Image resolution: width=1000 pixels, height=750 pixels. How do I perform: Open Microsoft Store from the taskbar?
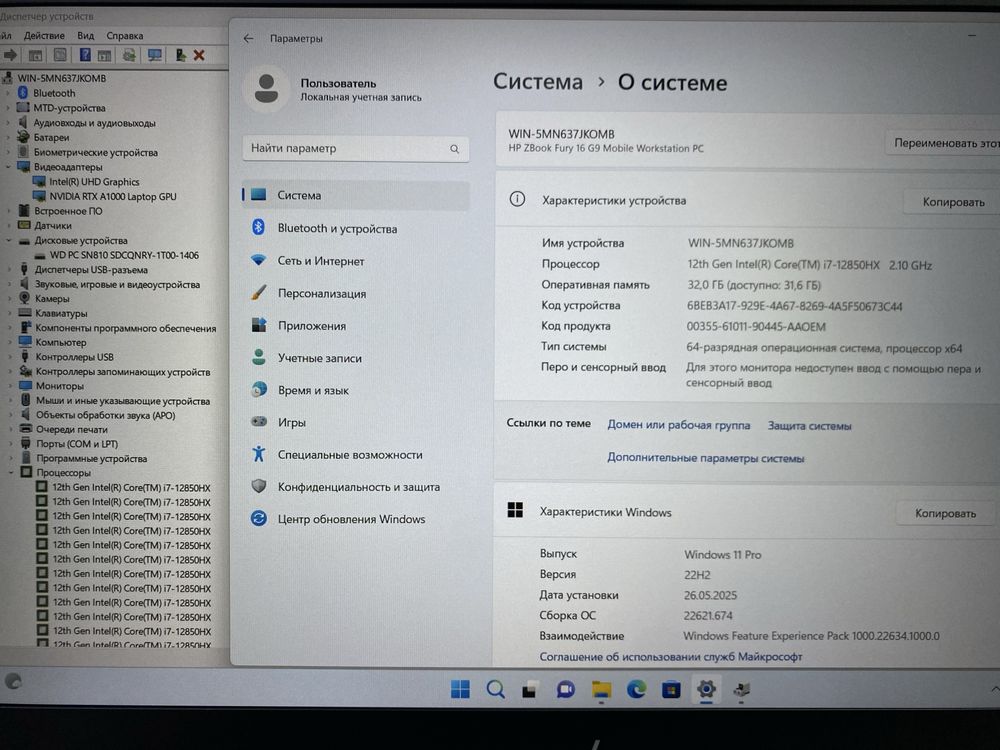point(671,689)
